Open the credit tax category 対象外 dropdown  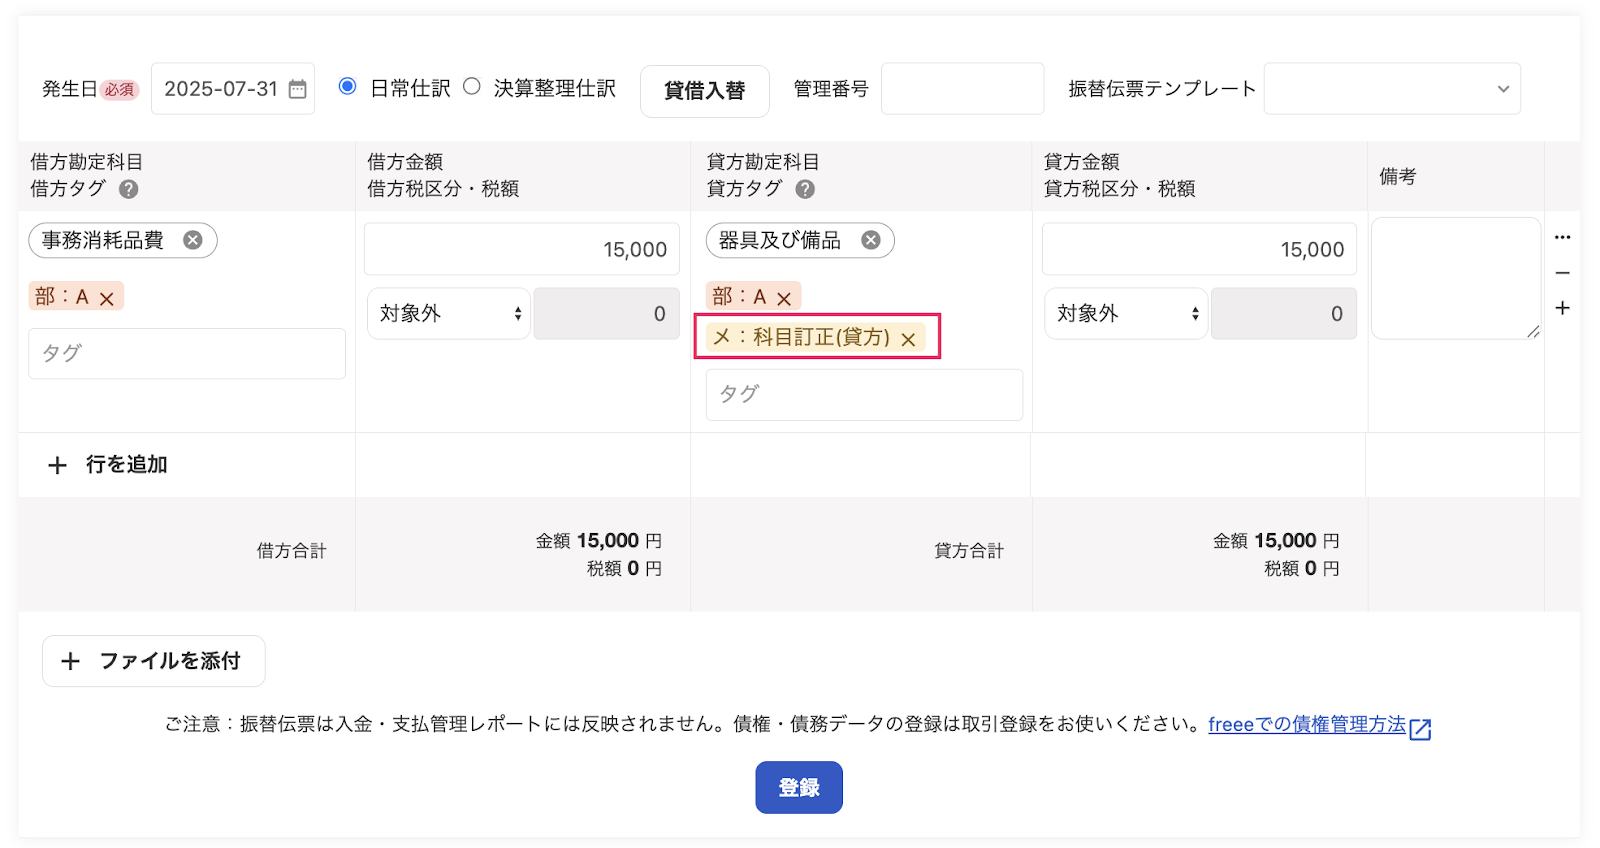(1126, 314)
